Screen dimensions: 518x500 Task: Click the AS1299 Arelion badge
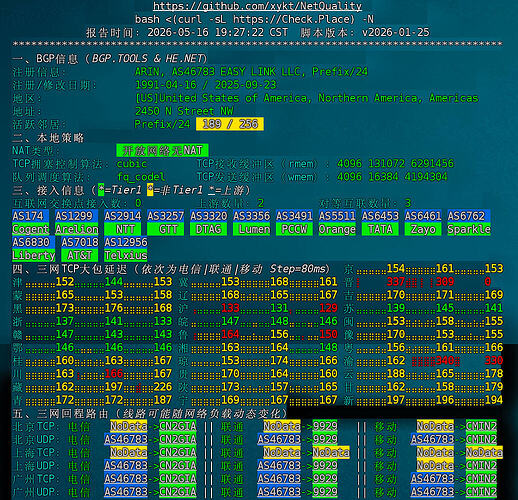(x=77, y=223)
